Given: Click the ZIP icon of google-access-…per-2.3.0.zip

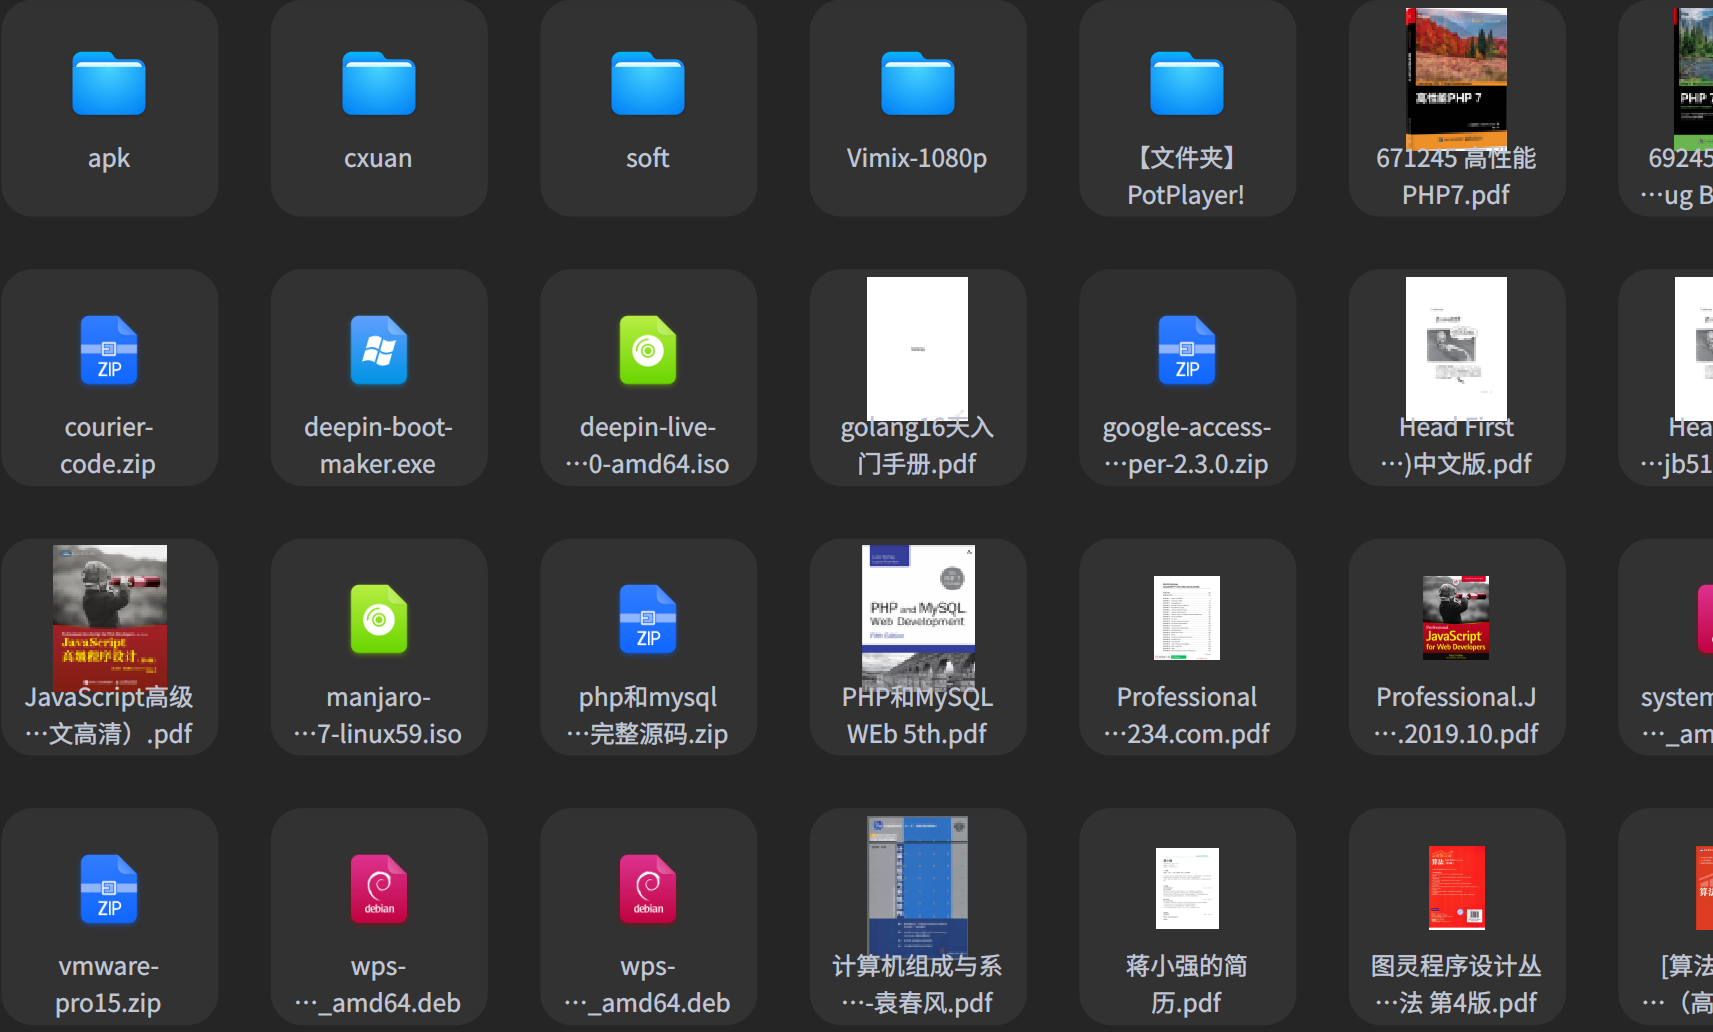Looking at the screenshot, I should (x=1187, y=350).
